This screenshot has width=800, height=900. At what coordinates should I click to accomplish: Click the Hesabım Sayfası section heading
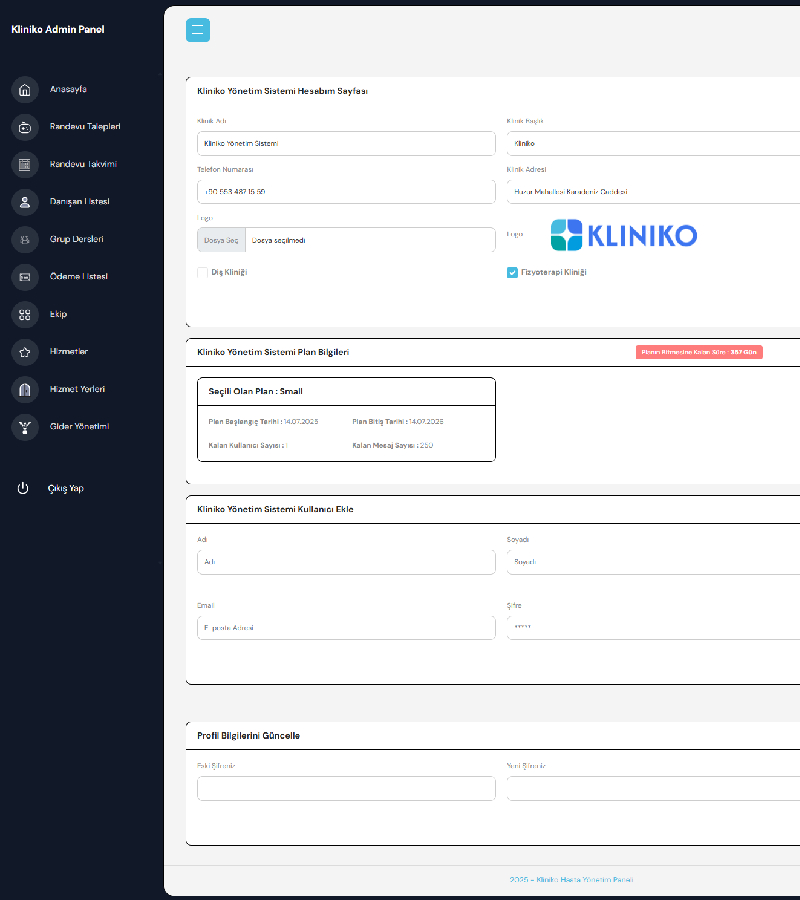(x=282, y=91)
